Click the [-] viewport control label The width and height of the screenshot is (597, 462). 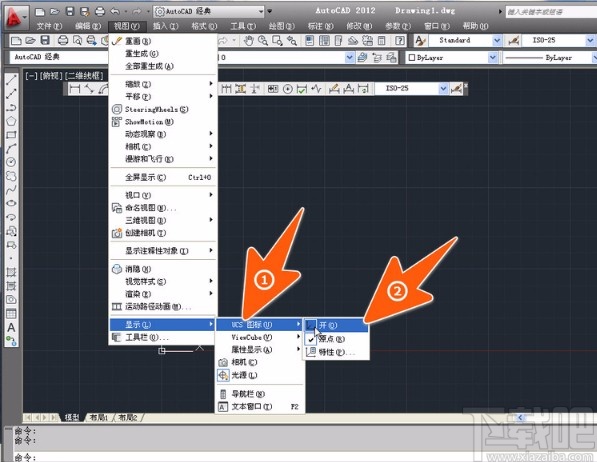coord(32,76)
